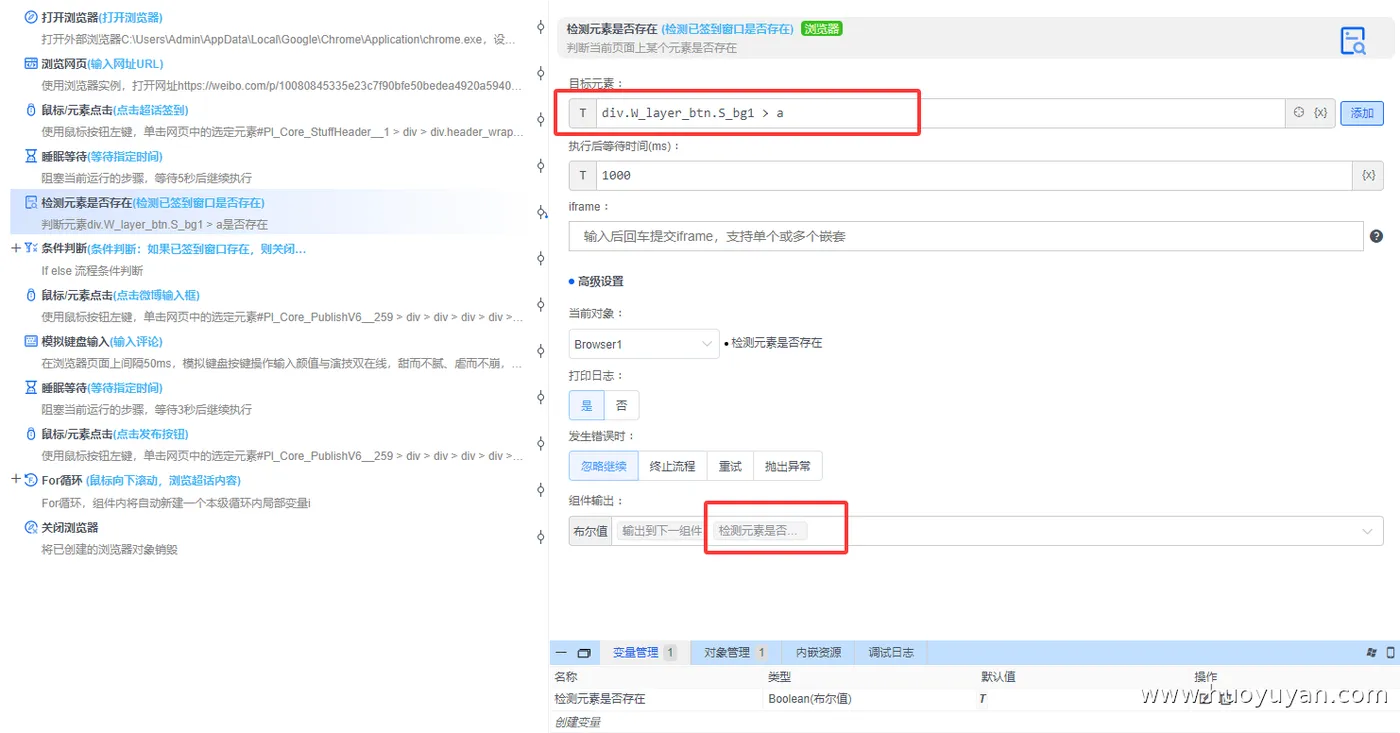Open the Browser1 当前对象 dropdown
1400x733 pixels.
[644, 344]
